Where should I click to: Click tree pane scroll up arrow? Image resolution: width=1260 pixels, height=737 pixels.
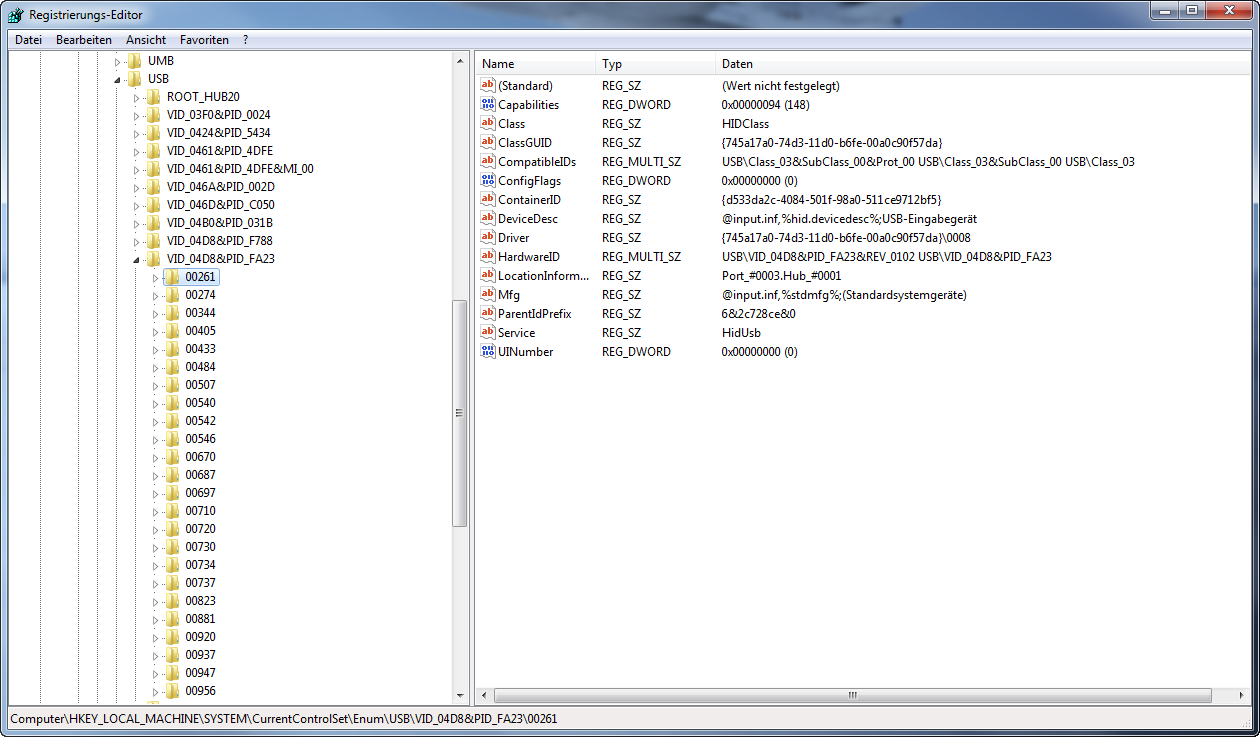tap(460, 62)
